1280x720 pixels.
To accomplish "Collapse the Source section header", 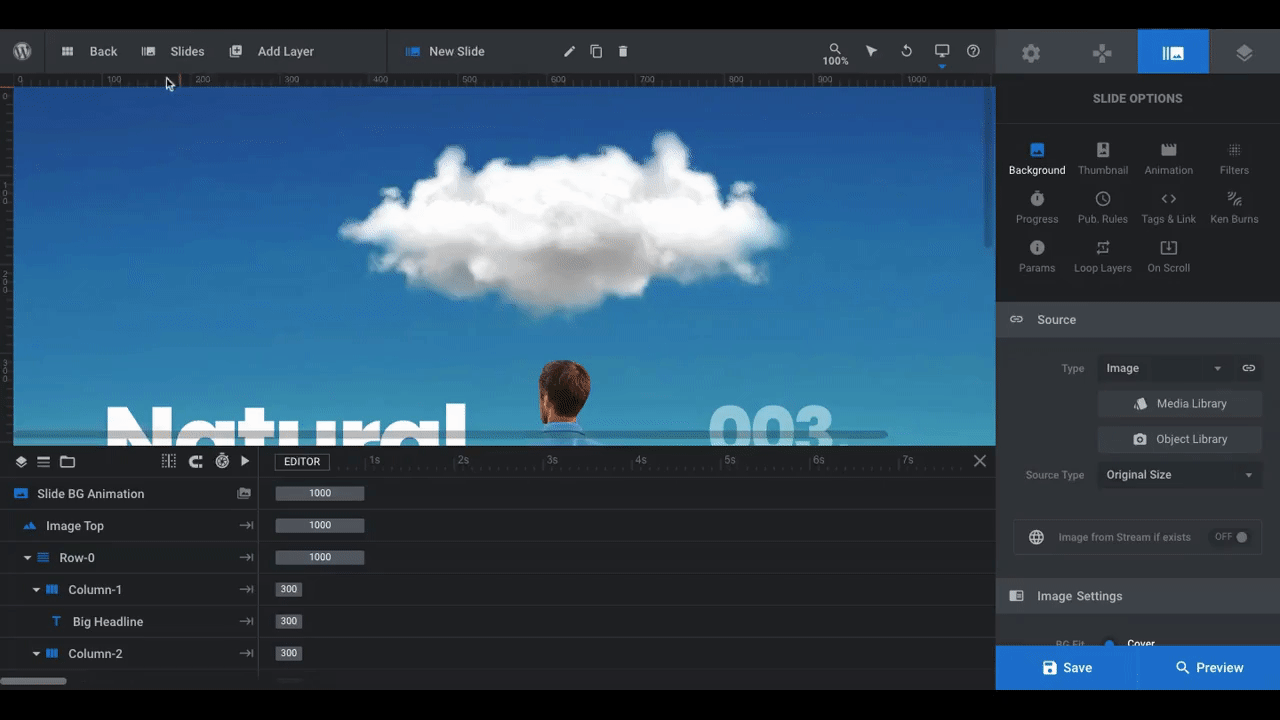I will click(x=1138, y=320).
